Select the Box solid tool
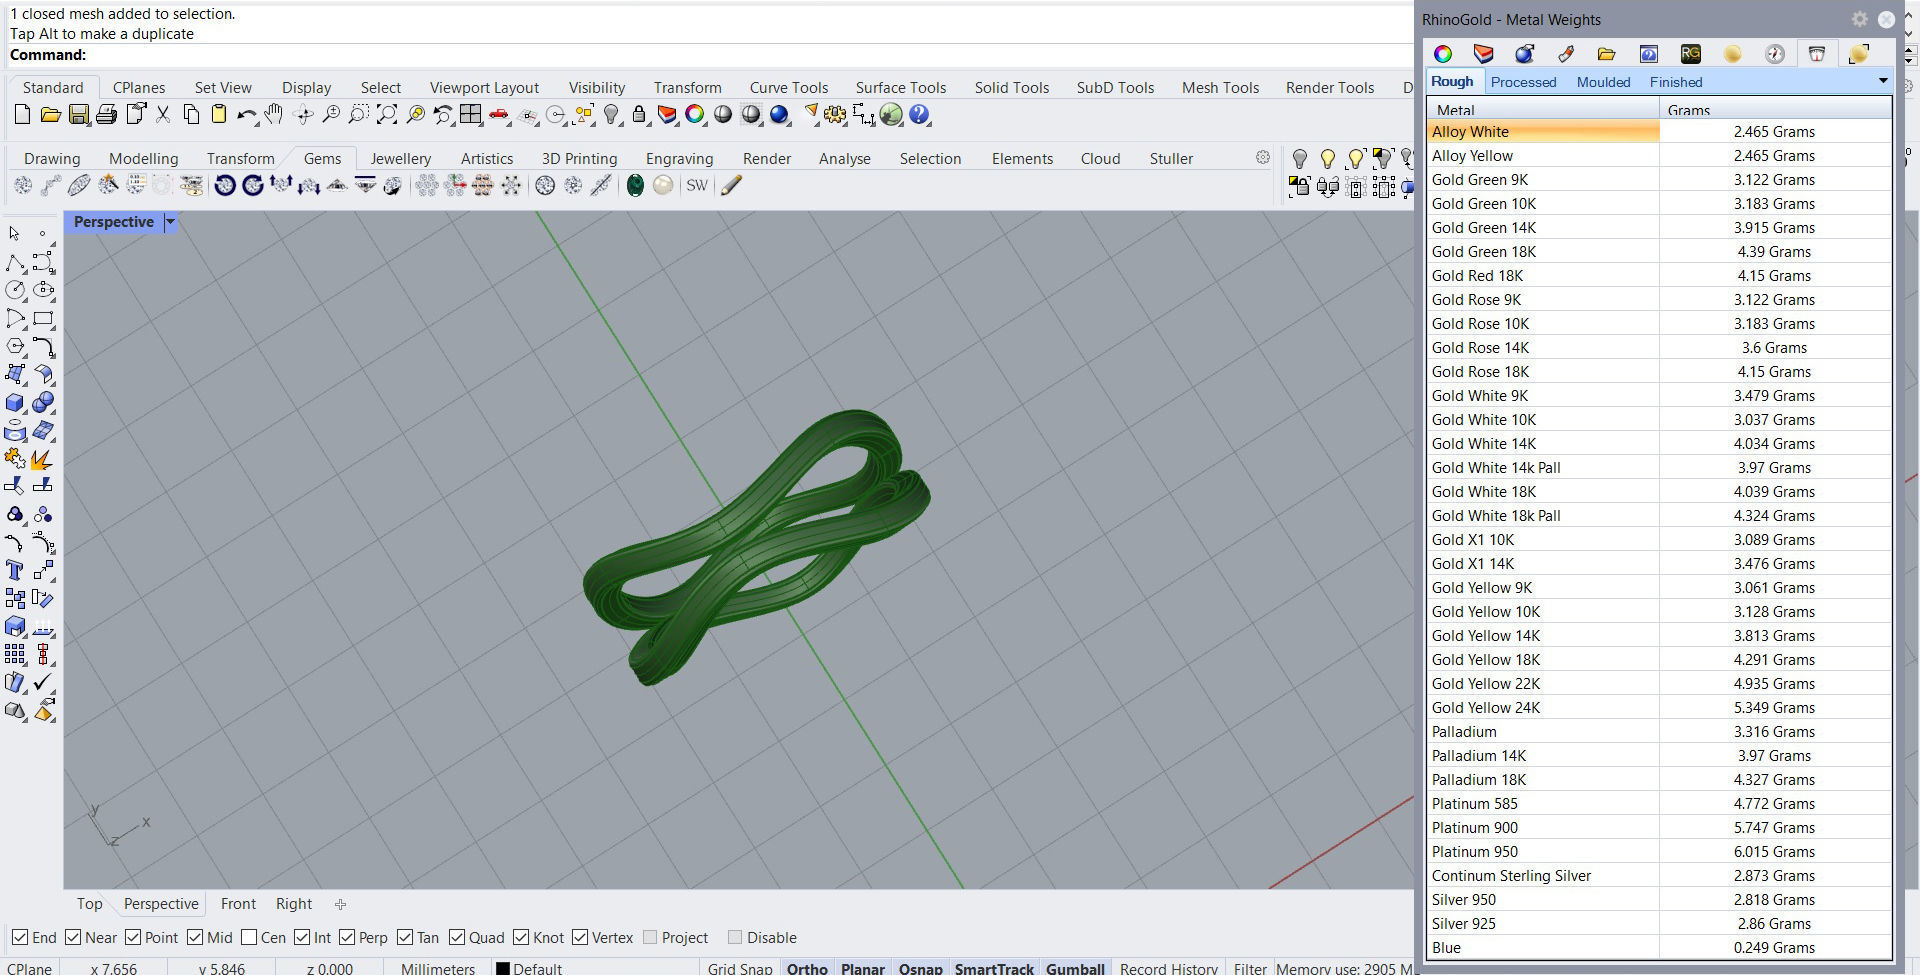1920x975 pixels. 14,402
